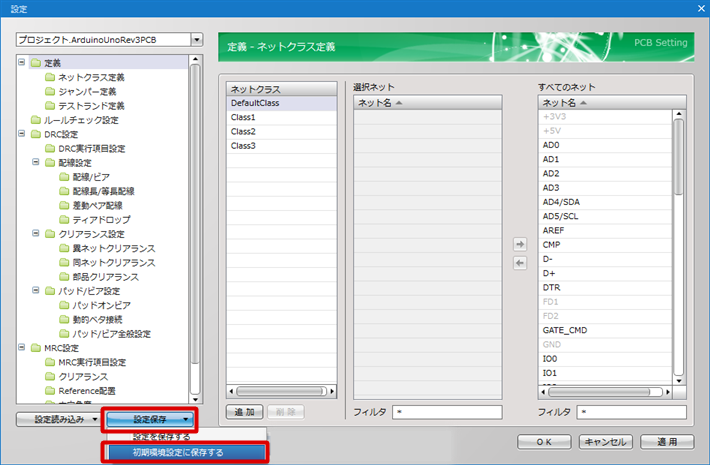The height and width of the screenshot is (465, 710).
Task: Click the OK button
Action: (x=544, y=442)
